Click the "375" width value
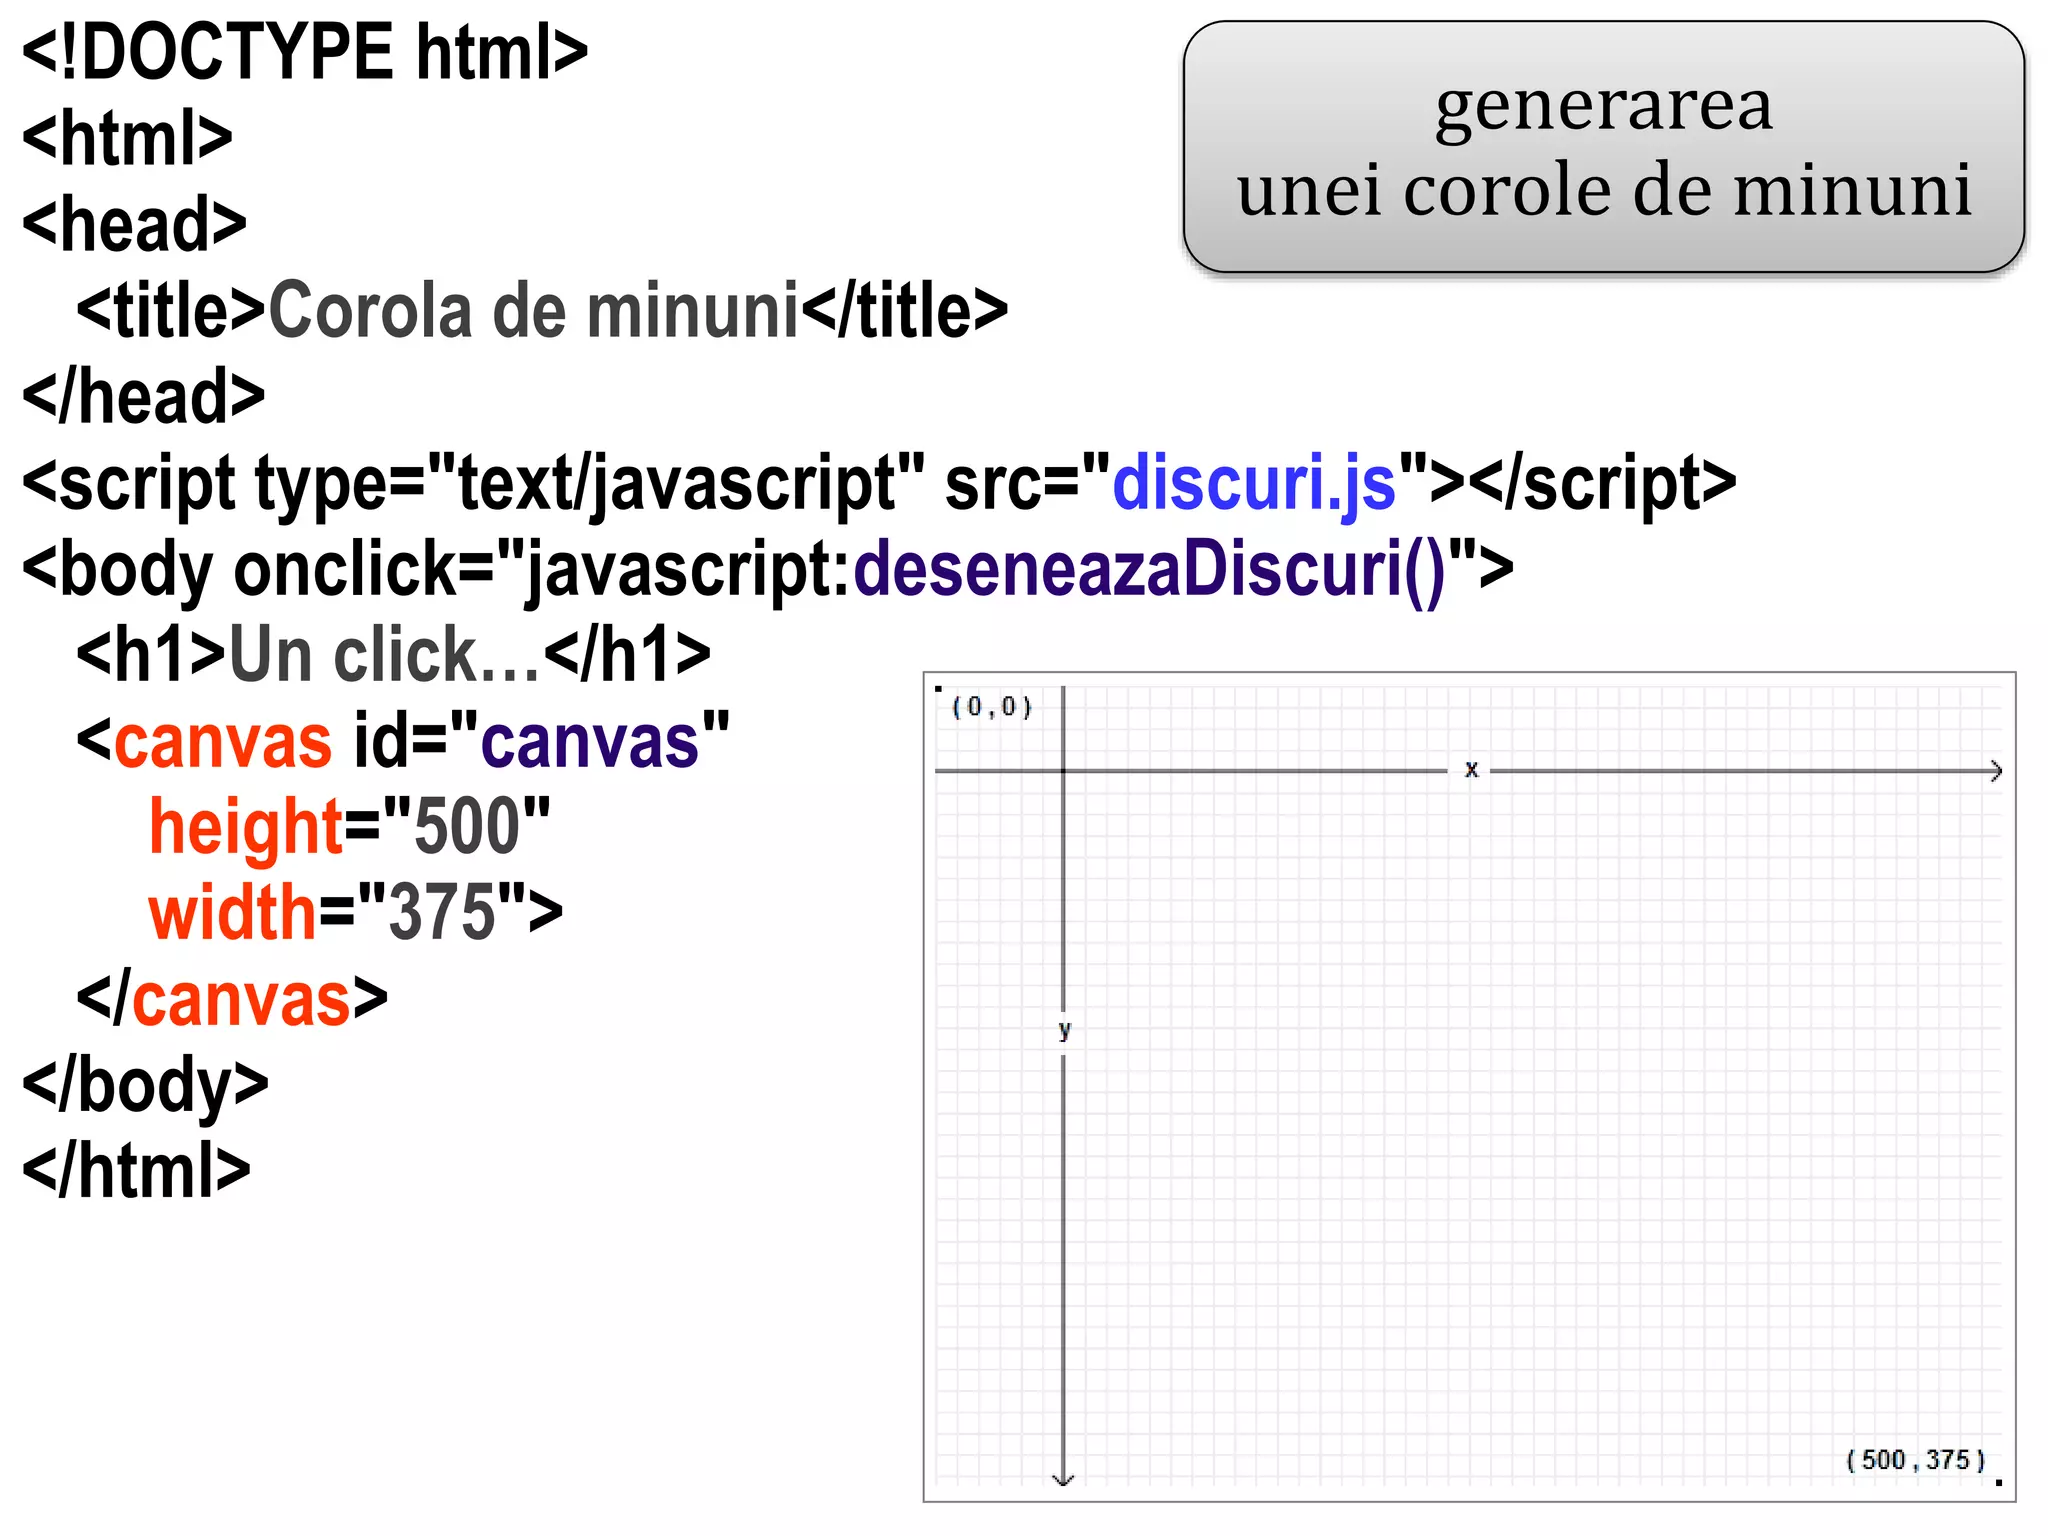 click(x=441, y=912)
